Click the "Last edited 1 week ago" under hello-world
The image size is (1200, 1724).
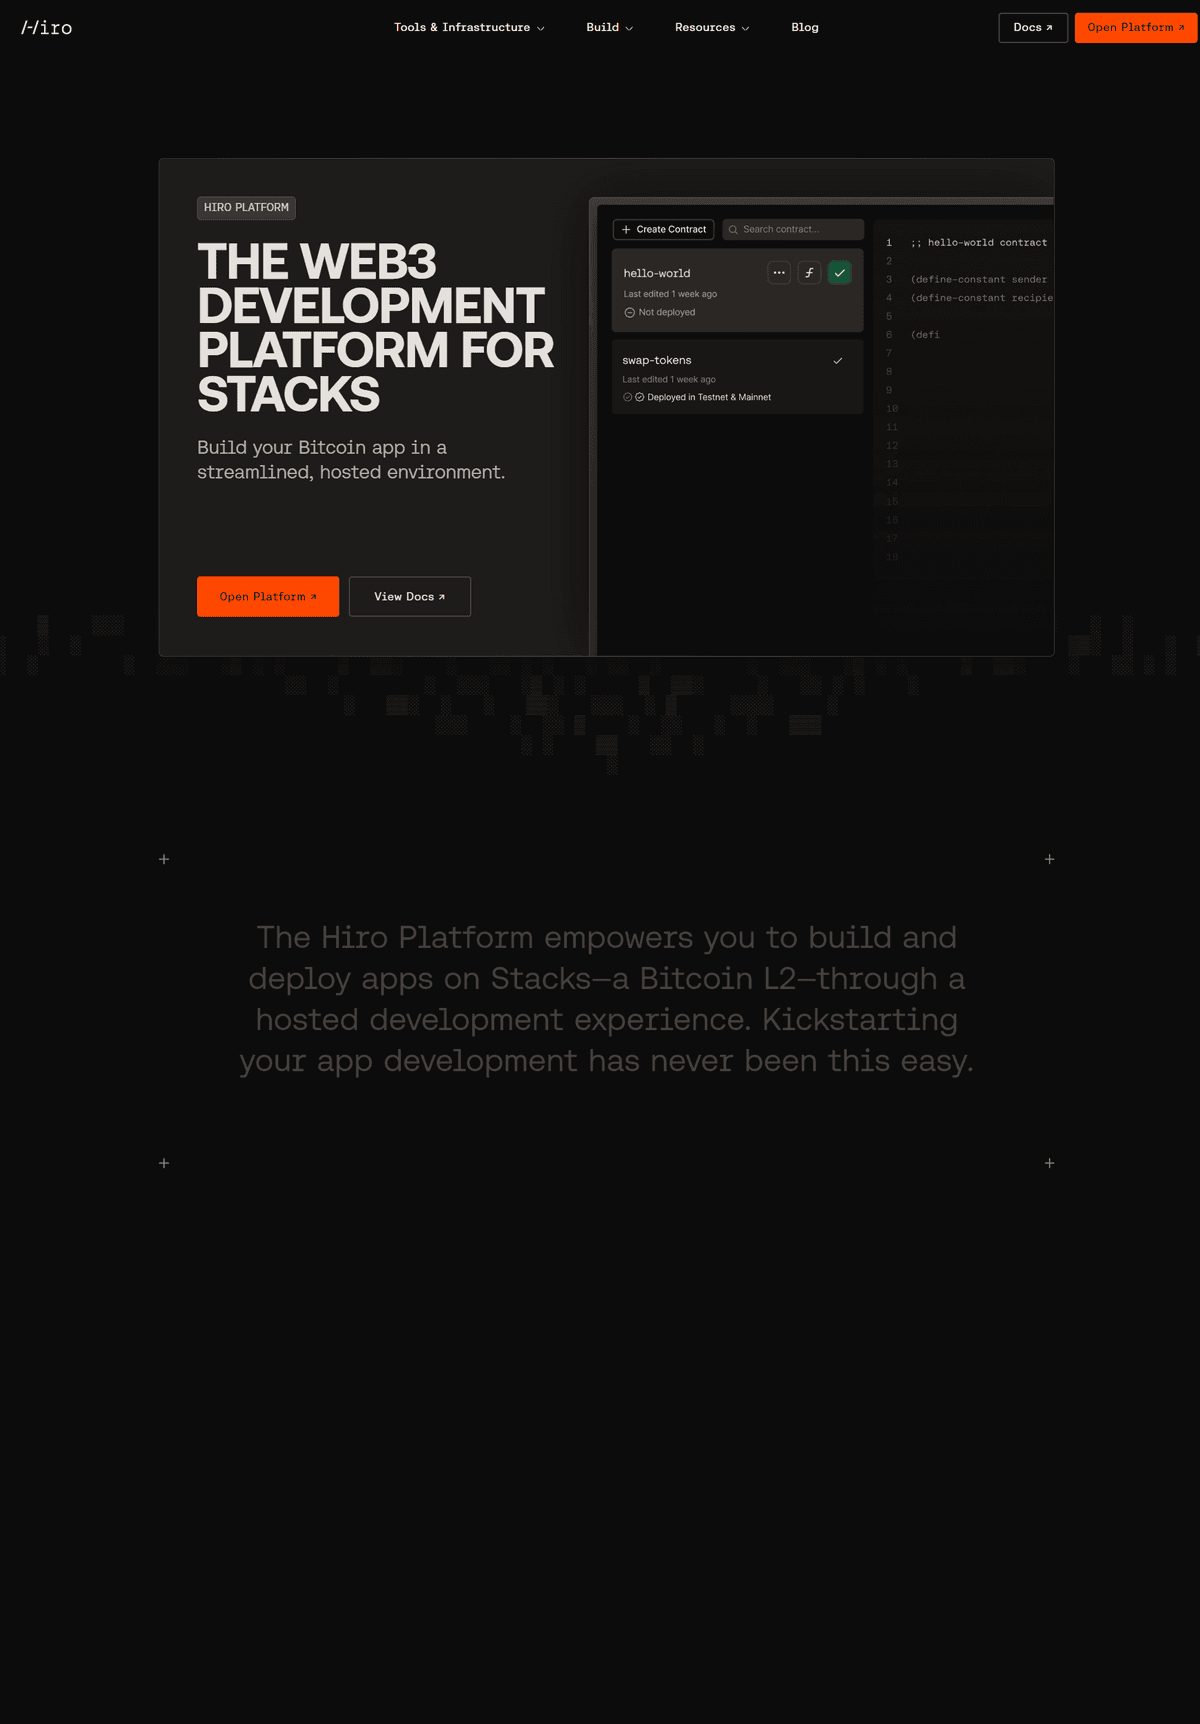[x=670, y=294]
